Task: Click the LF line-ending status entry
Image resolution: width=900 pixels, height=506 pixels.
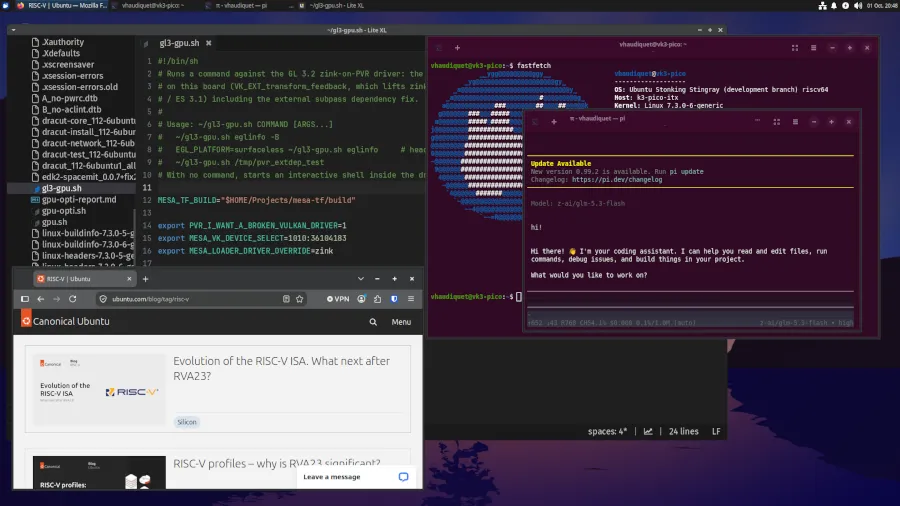Action: (716, 431)
